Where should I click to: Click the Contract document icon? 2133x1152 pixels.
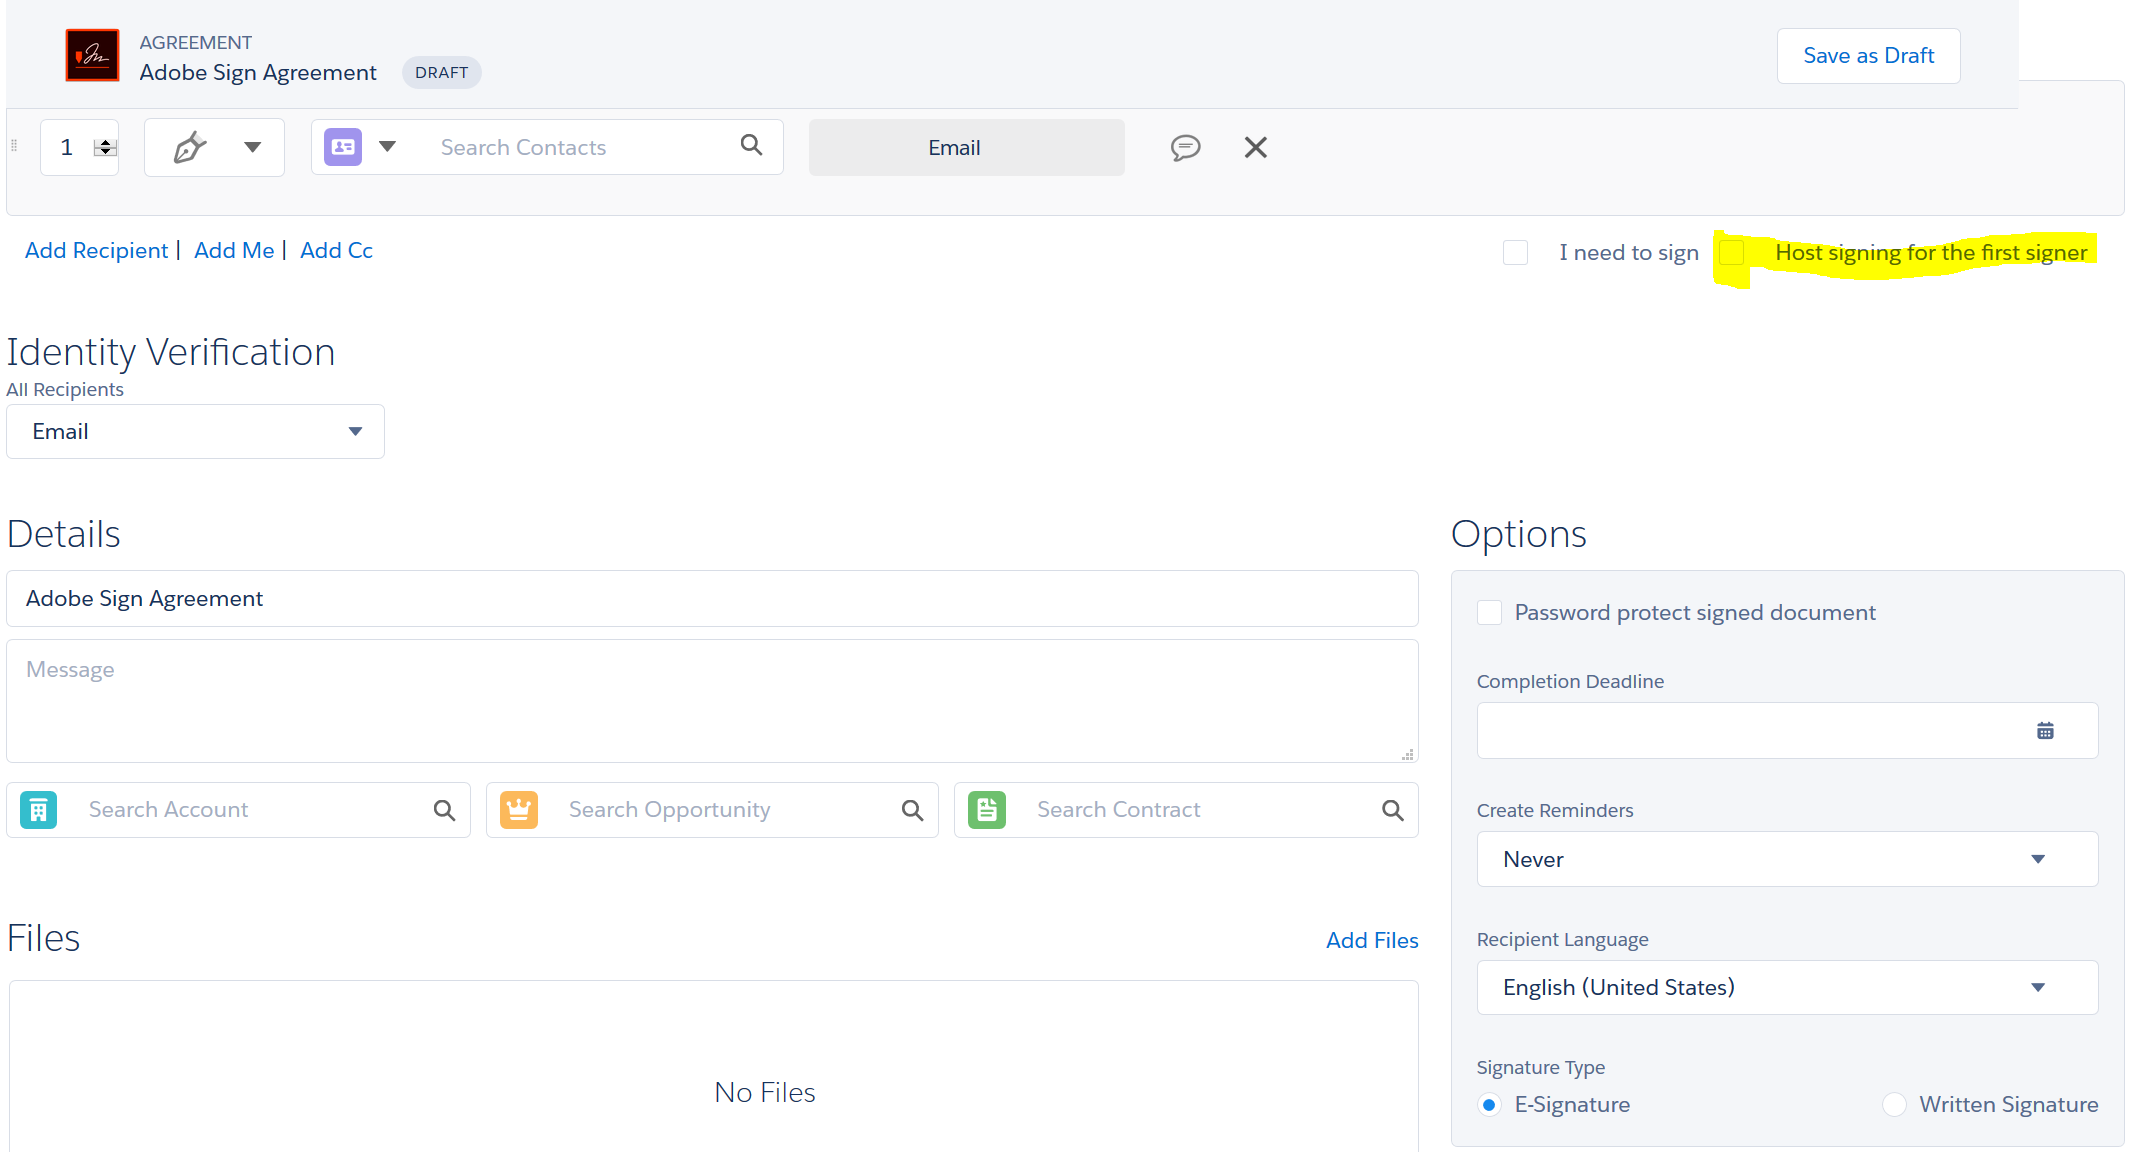(987, 810)
